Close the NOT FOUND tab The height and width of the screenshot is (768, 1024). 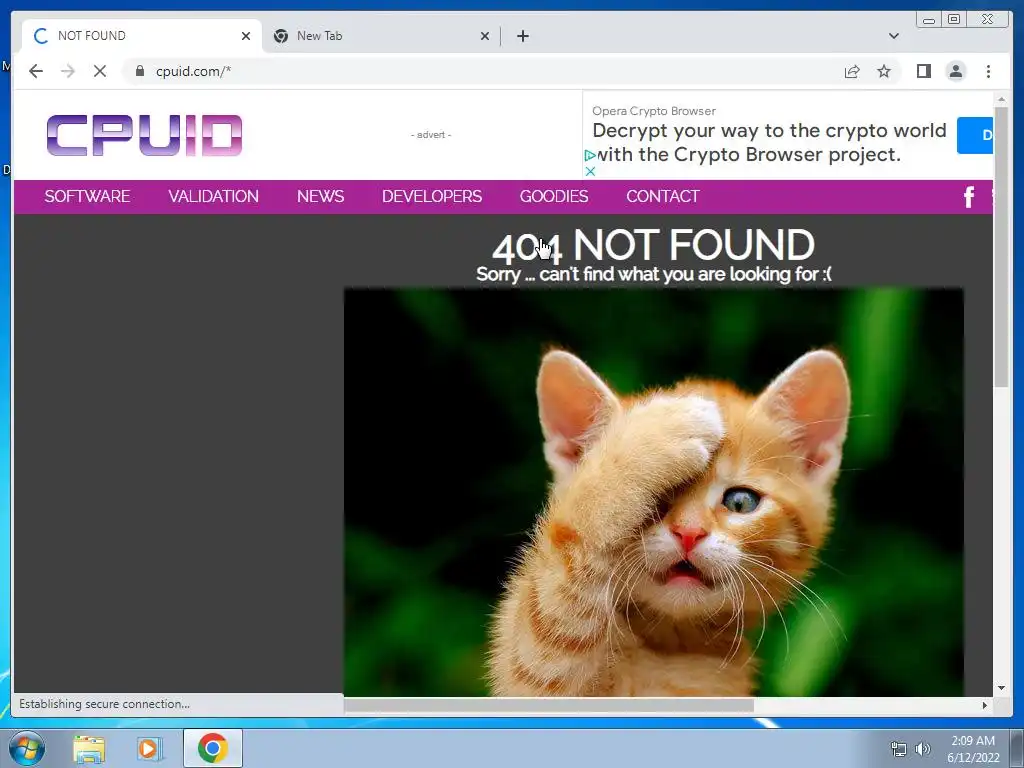(246, 36)
